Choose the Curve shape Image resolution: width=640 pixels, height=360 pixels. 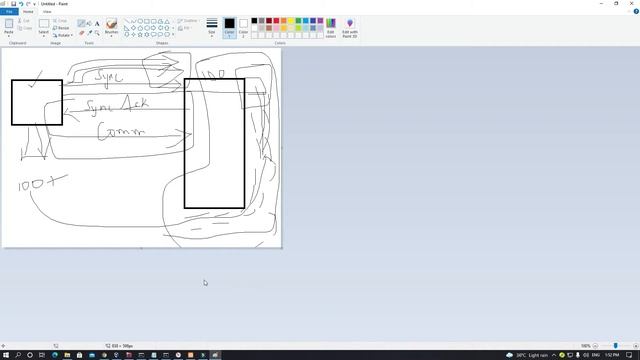pos(133,21)
